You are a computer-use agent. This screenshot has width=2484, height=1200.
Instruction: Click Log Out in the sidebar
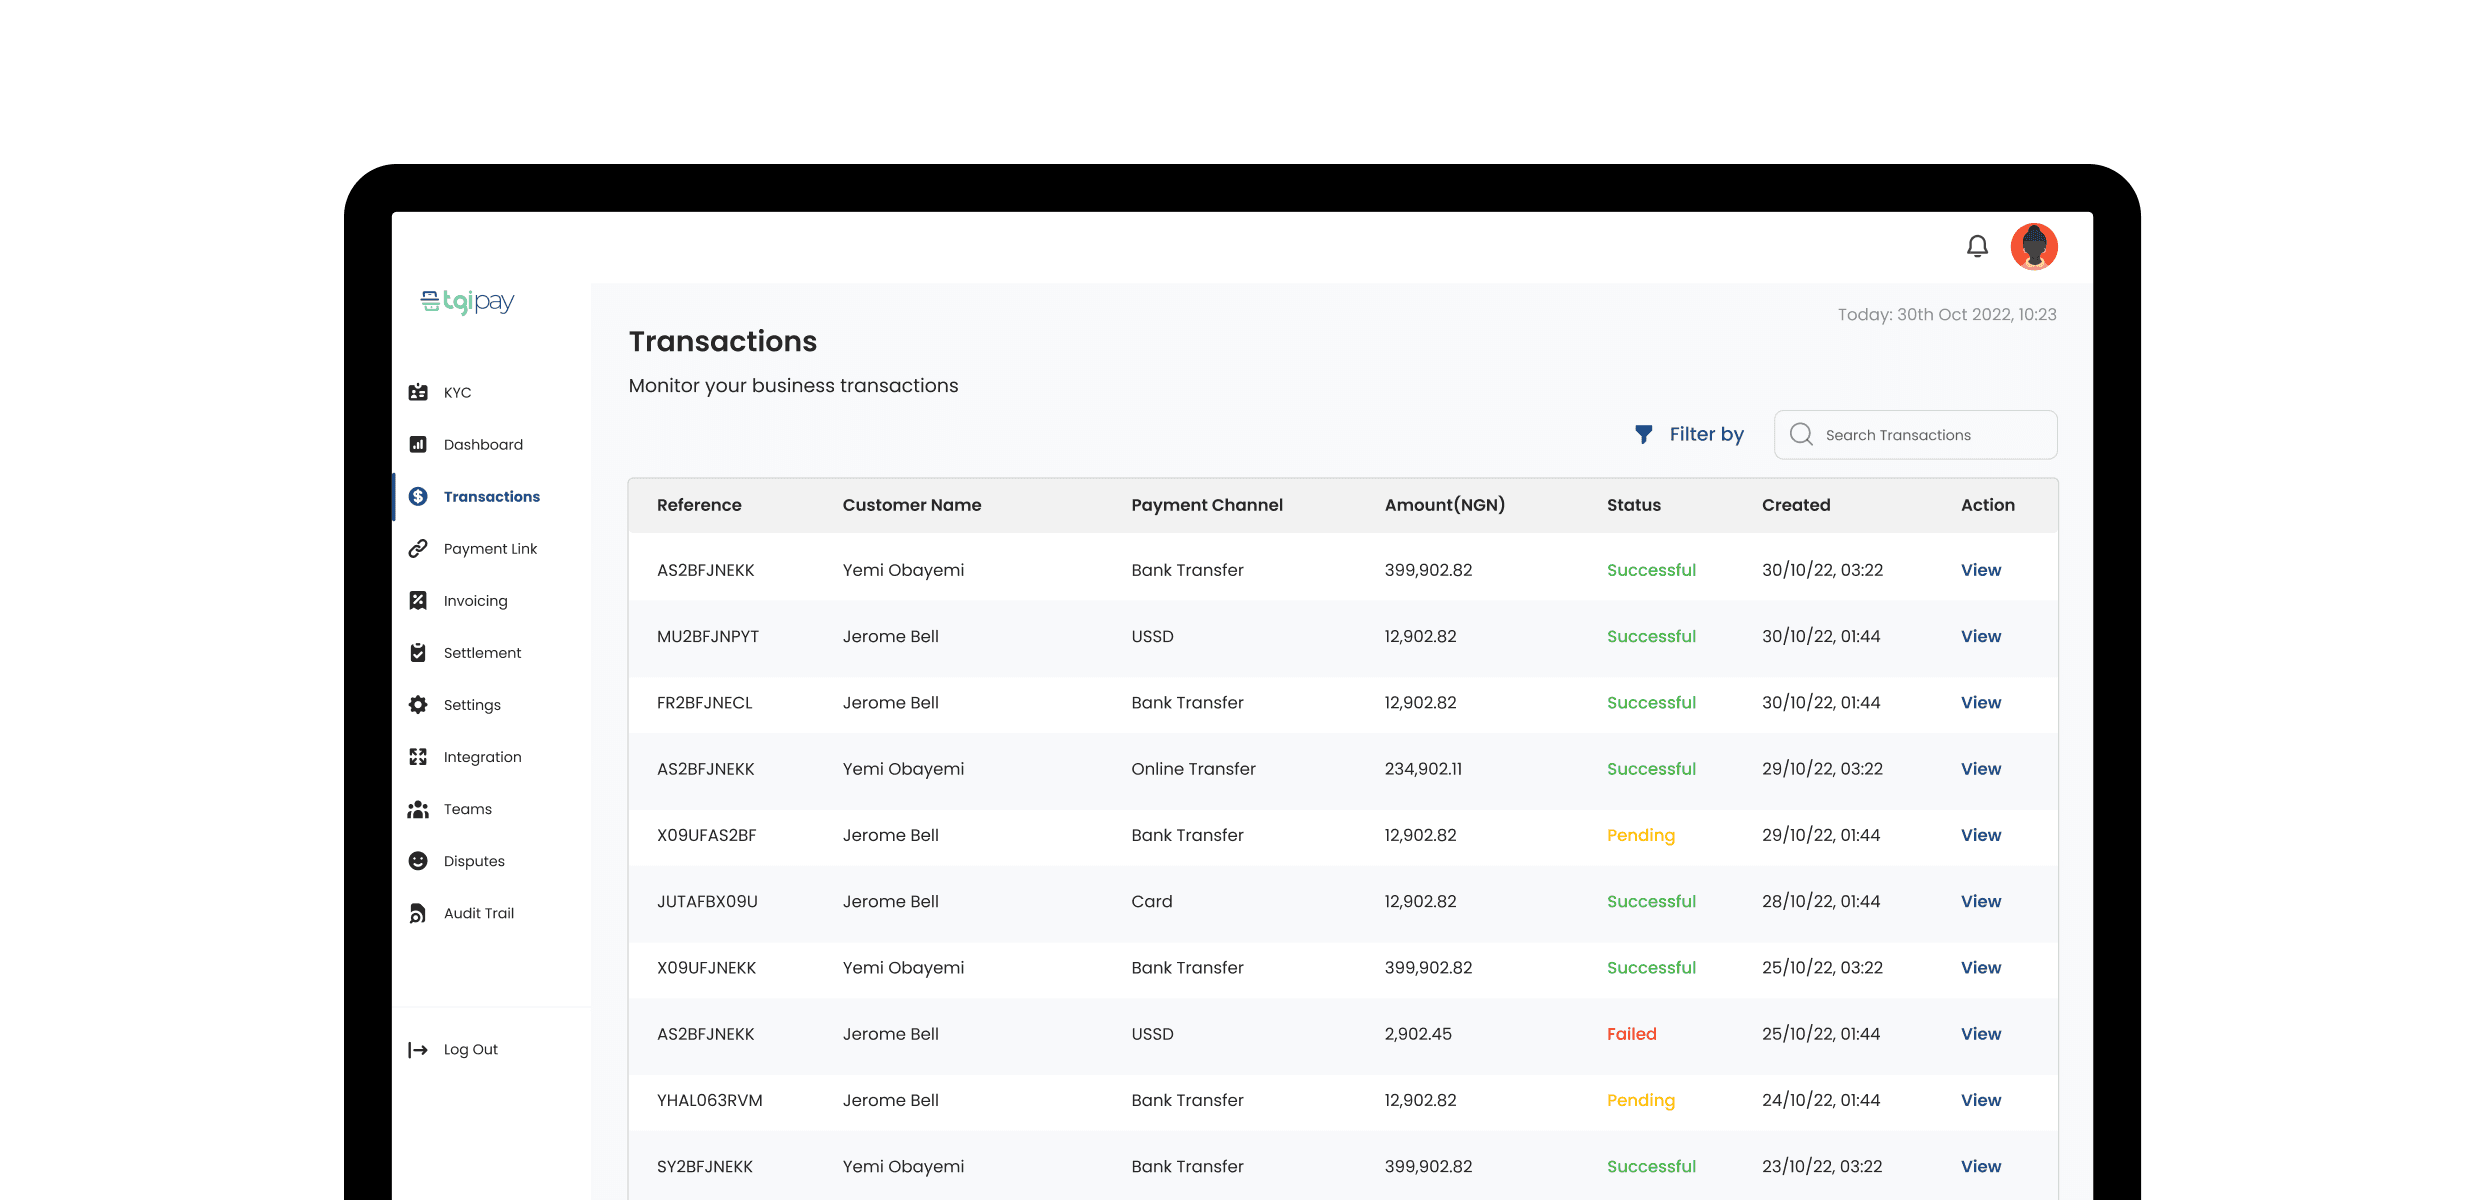[470, 1049]
